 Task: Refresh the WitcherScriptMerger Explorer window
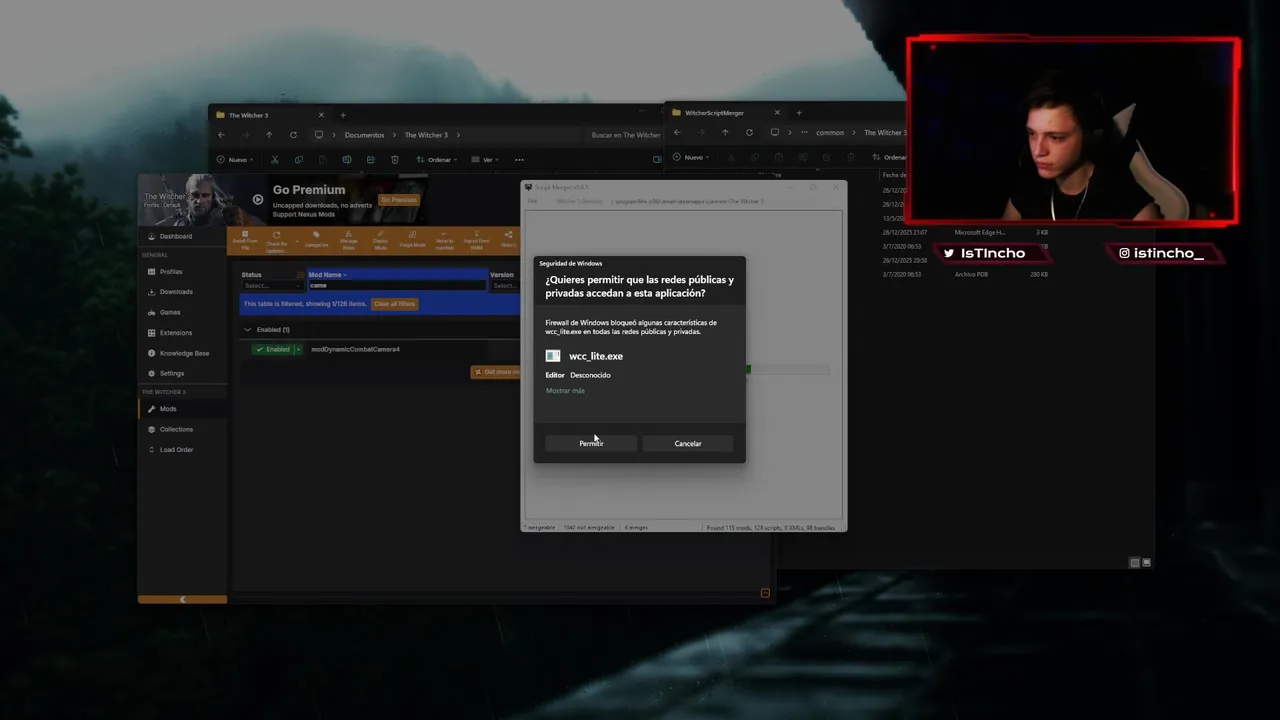[749, 132]
